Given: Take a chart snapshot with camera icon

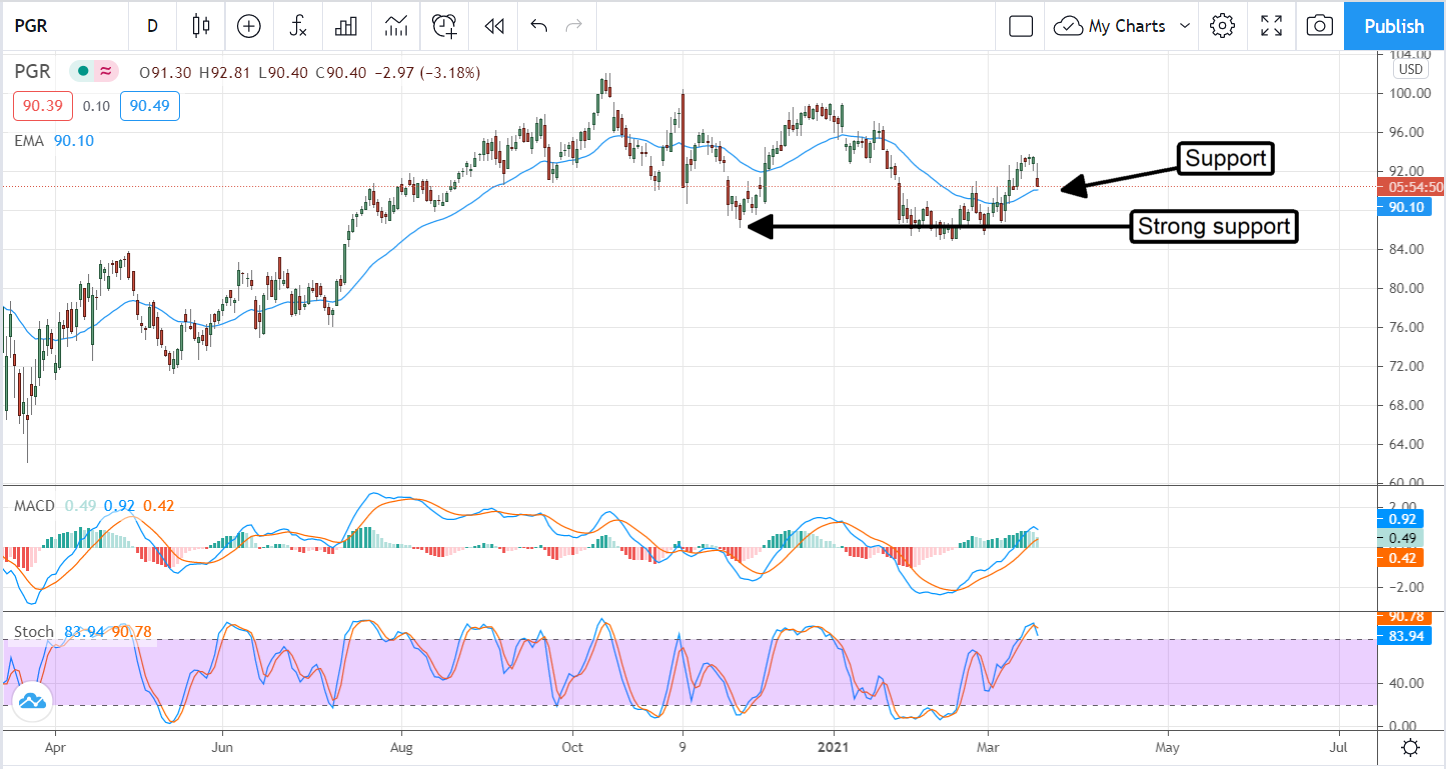Looking at the screenshot, I should pyautogui.click(x=1320, y=26).
